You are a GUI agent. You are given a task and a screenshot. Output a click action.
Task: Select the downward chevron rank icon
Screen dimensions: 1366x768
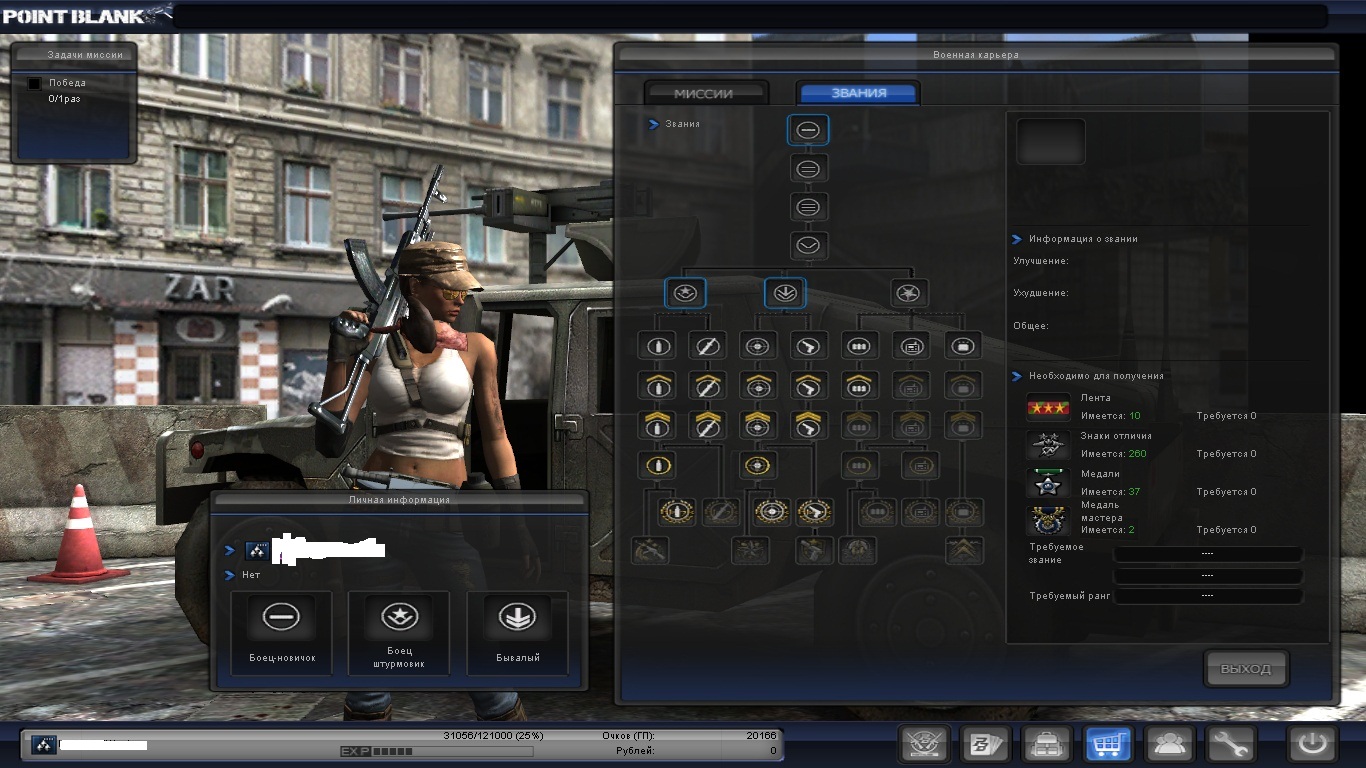pos(808,245)
